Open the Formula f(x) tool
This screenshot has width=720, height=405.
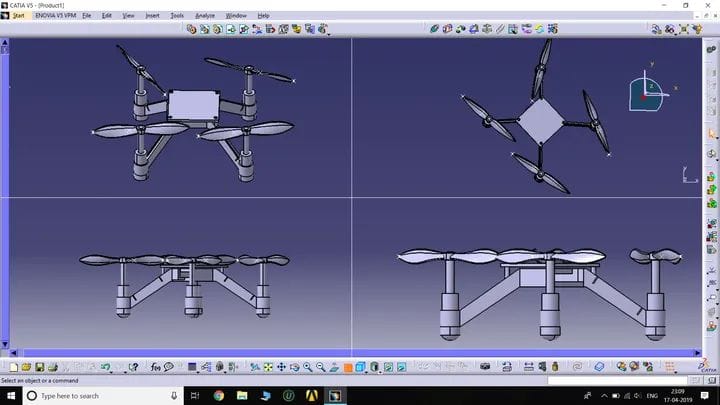tap(155, 367)
